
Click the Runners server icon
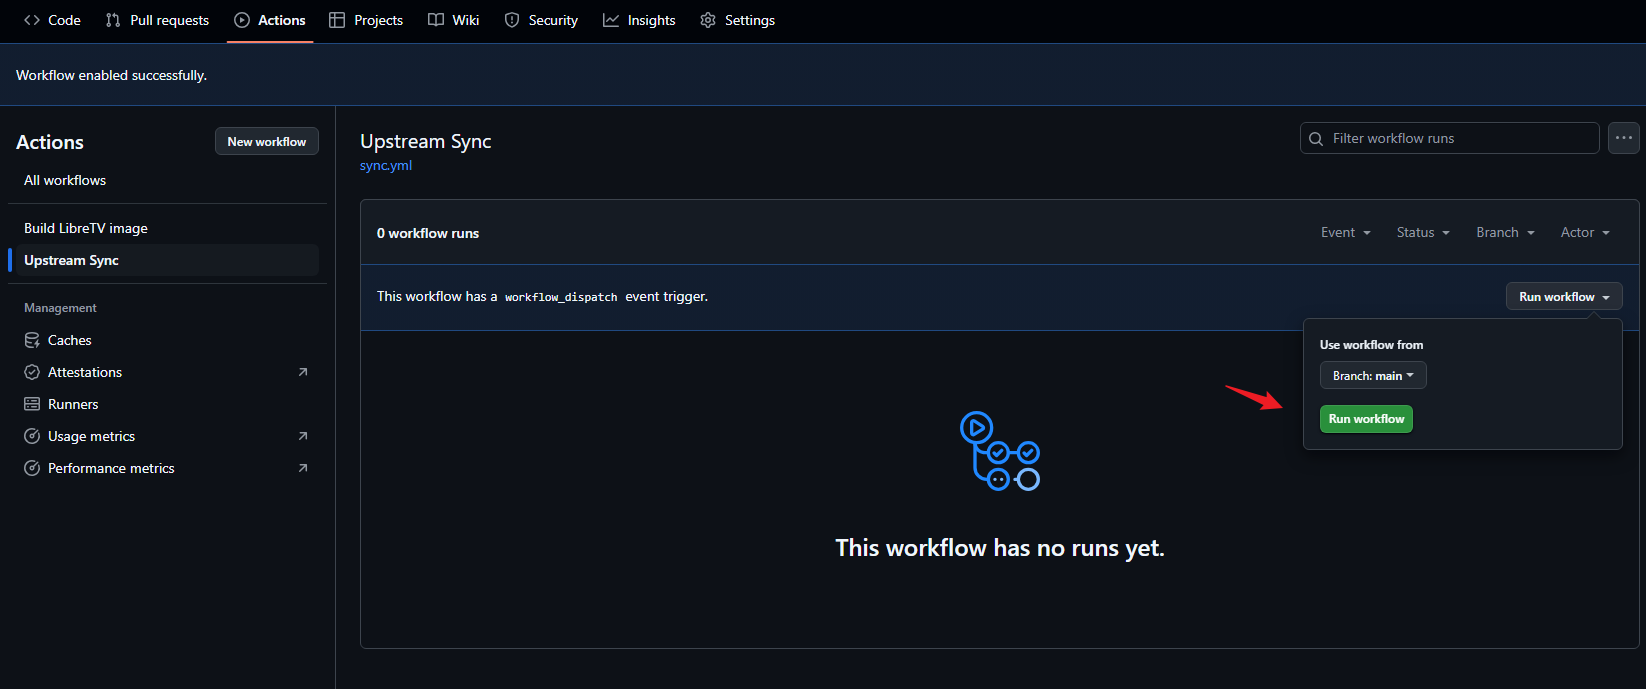click(x=32, y=404)
